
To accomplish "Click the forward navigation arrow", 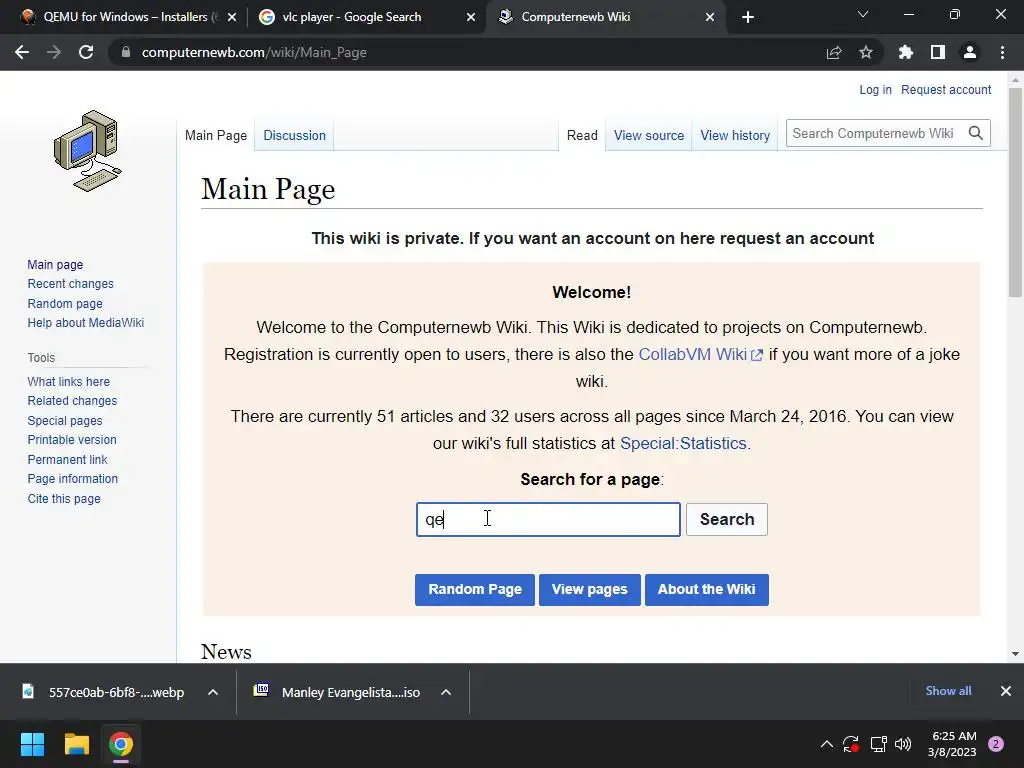I will [x=54, y=52].
